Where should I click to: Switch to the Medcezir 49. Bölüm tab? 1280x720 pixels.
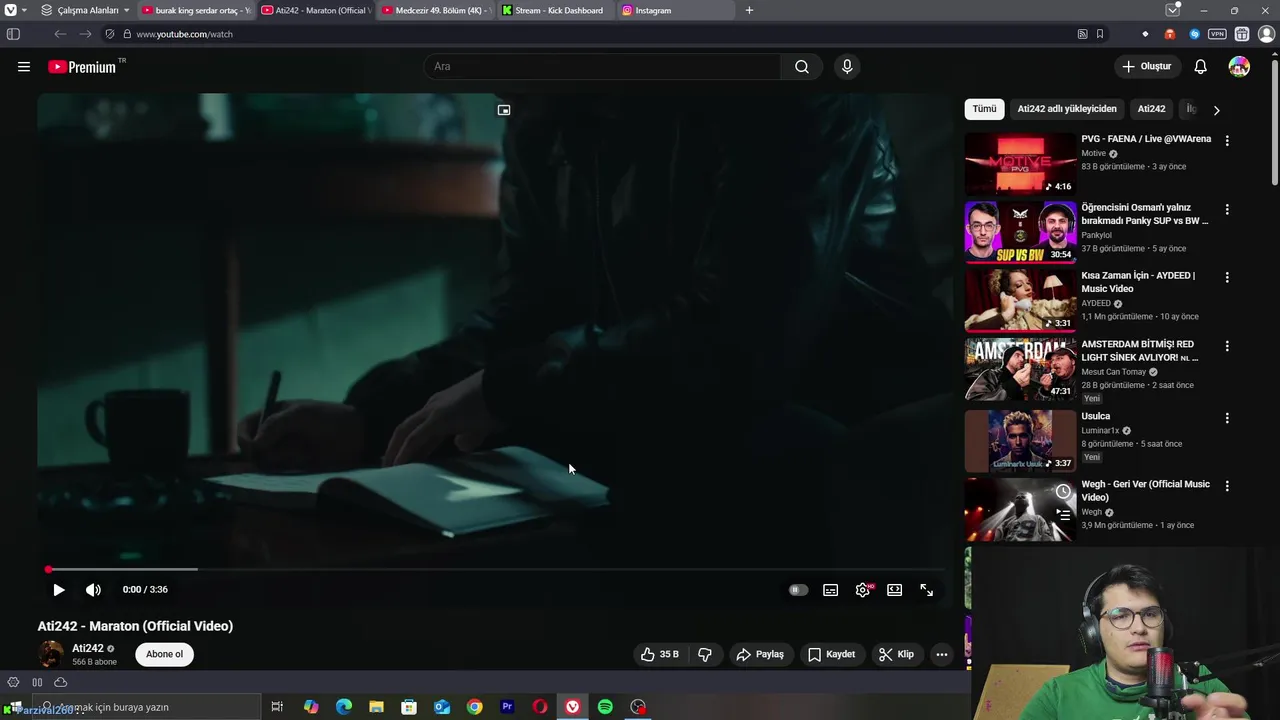(435, 10)
